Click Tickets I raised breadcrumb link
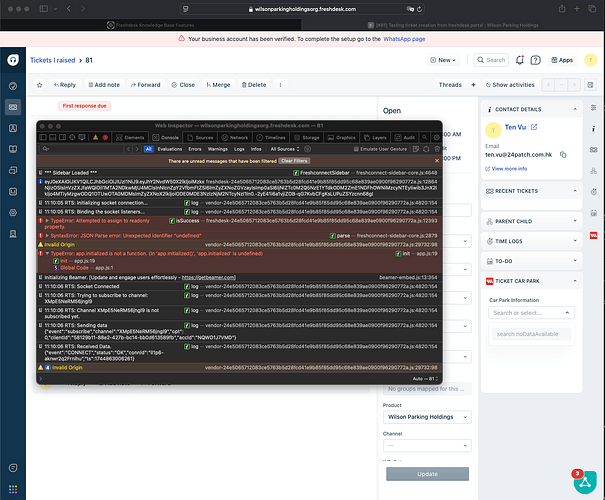 (53, 60)
